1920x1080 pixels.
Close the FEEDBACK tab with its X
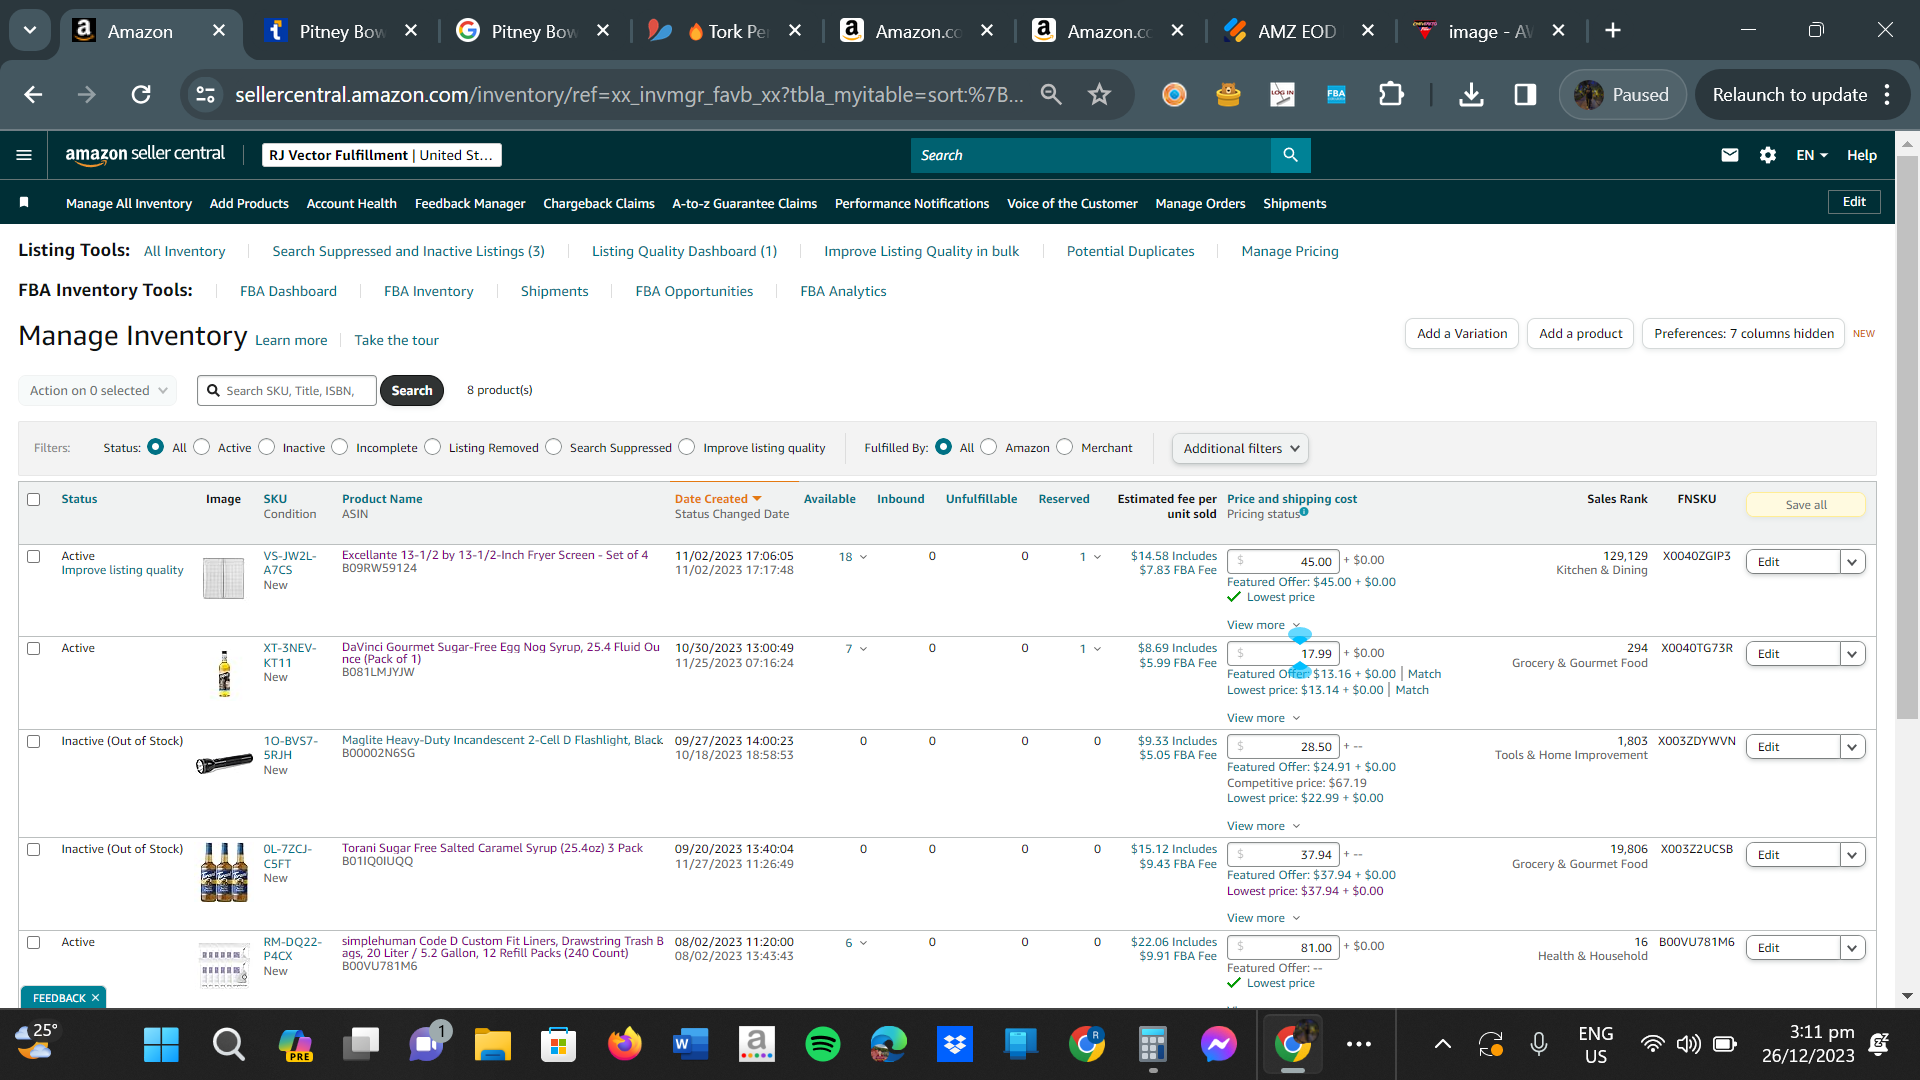[96, 998]
